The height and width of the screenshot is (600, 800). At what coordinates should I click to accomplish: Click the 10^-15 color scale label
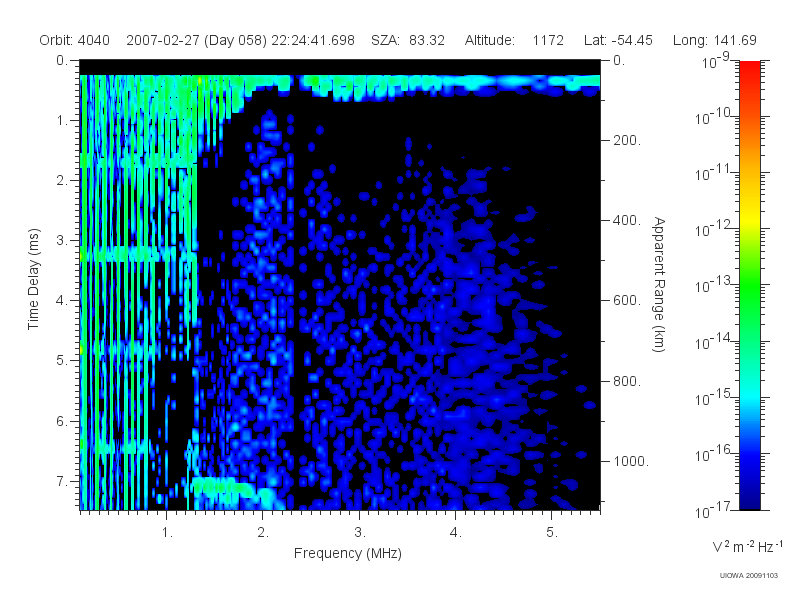point(712,398)
